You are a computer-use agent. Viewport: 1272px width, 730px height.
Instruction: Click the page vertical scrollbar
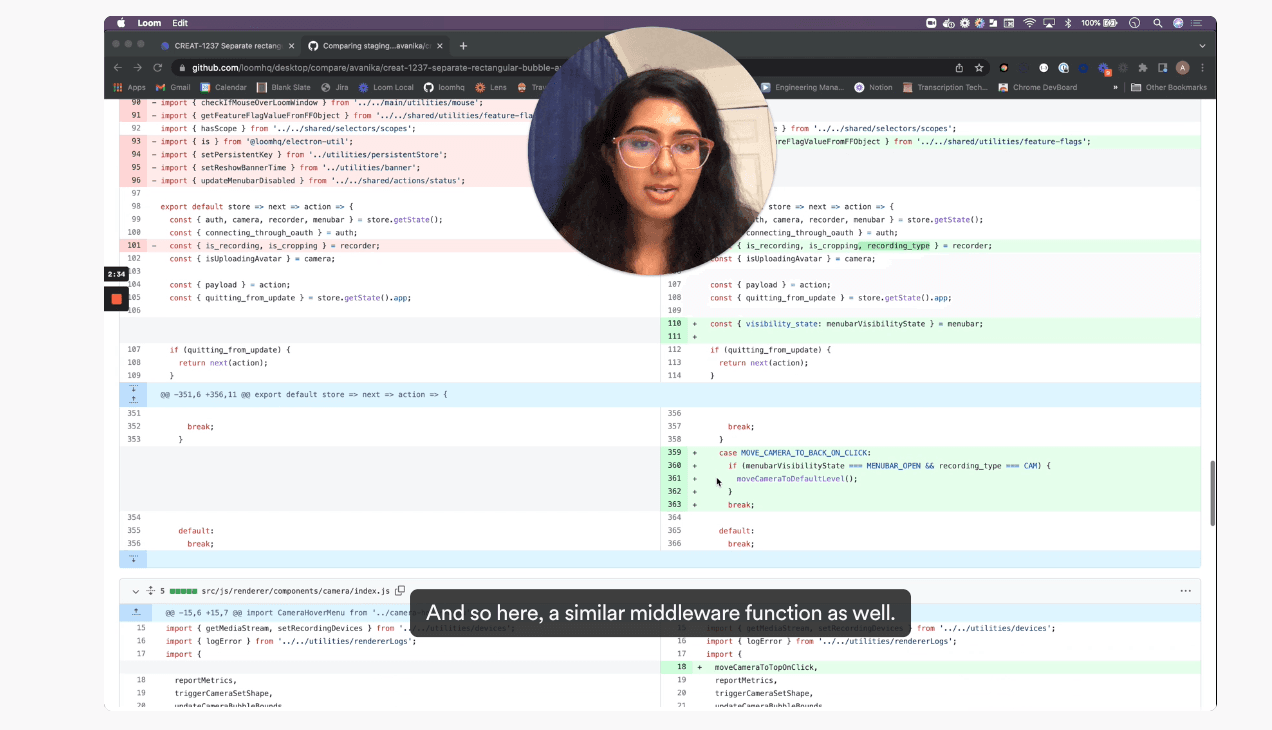click(x=1212, y=495)
